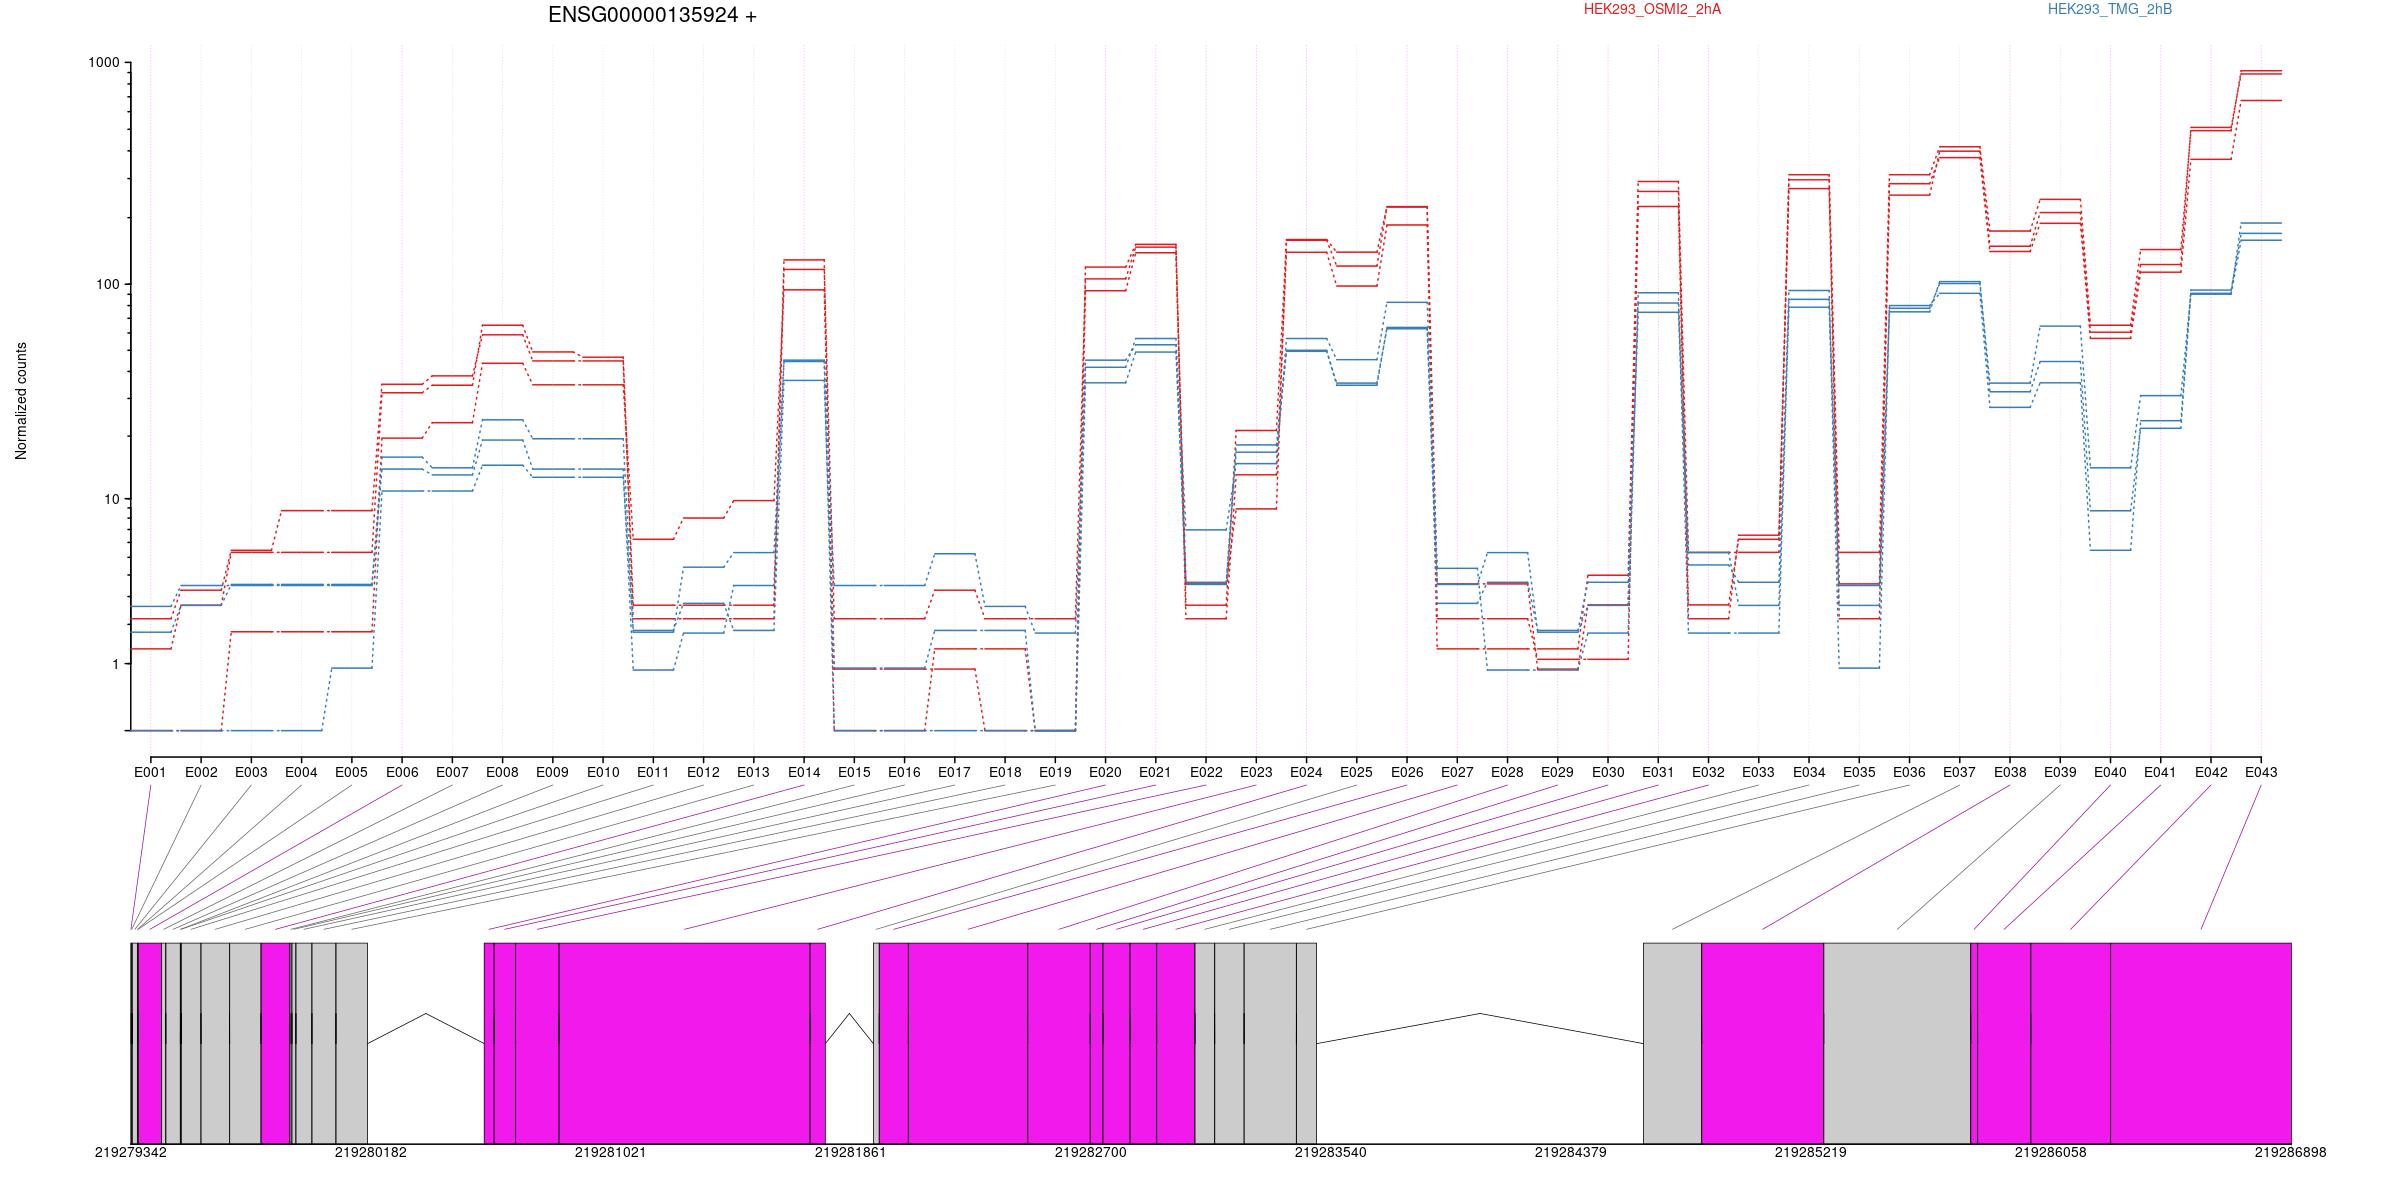This screenshot has height=1200, width=2400.
Task: Click y-axis tick value 1
Action: pos(114,664)
